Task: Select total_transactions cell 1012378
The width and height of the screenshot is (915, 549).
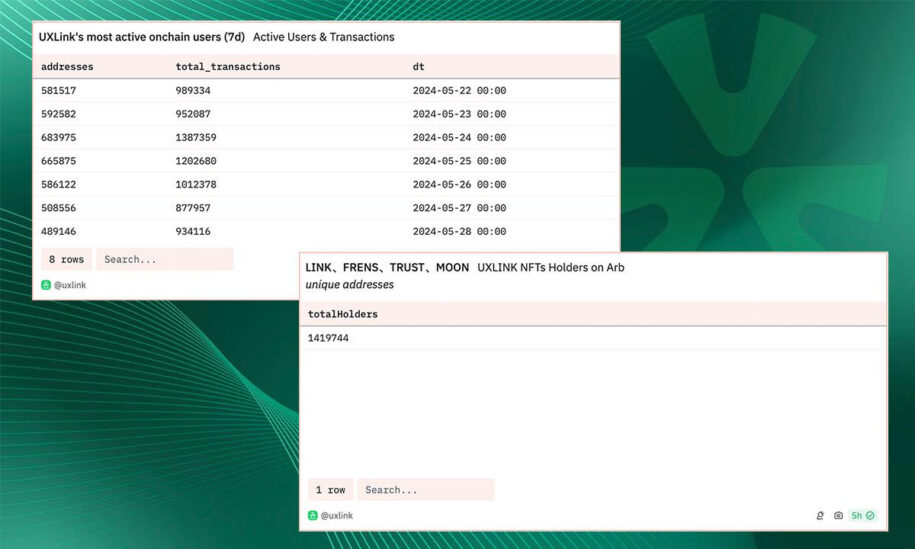Action: [196, 184]
